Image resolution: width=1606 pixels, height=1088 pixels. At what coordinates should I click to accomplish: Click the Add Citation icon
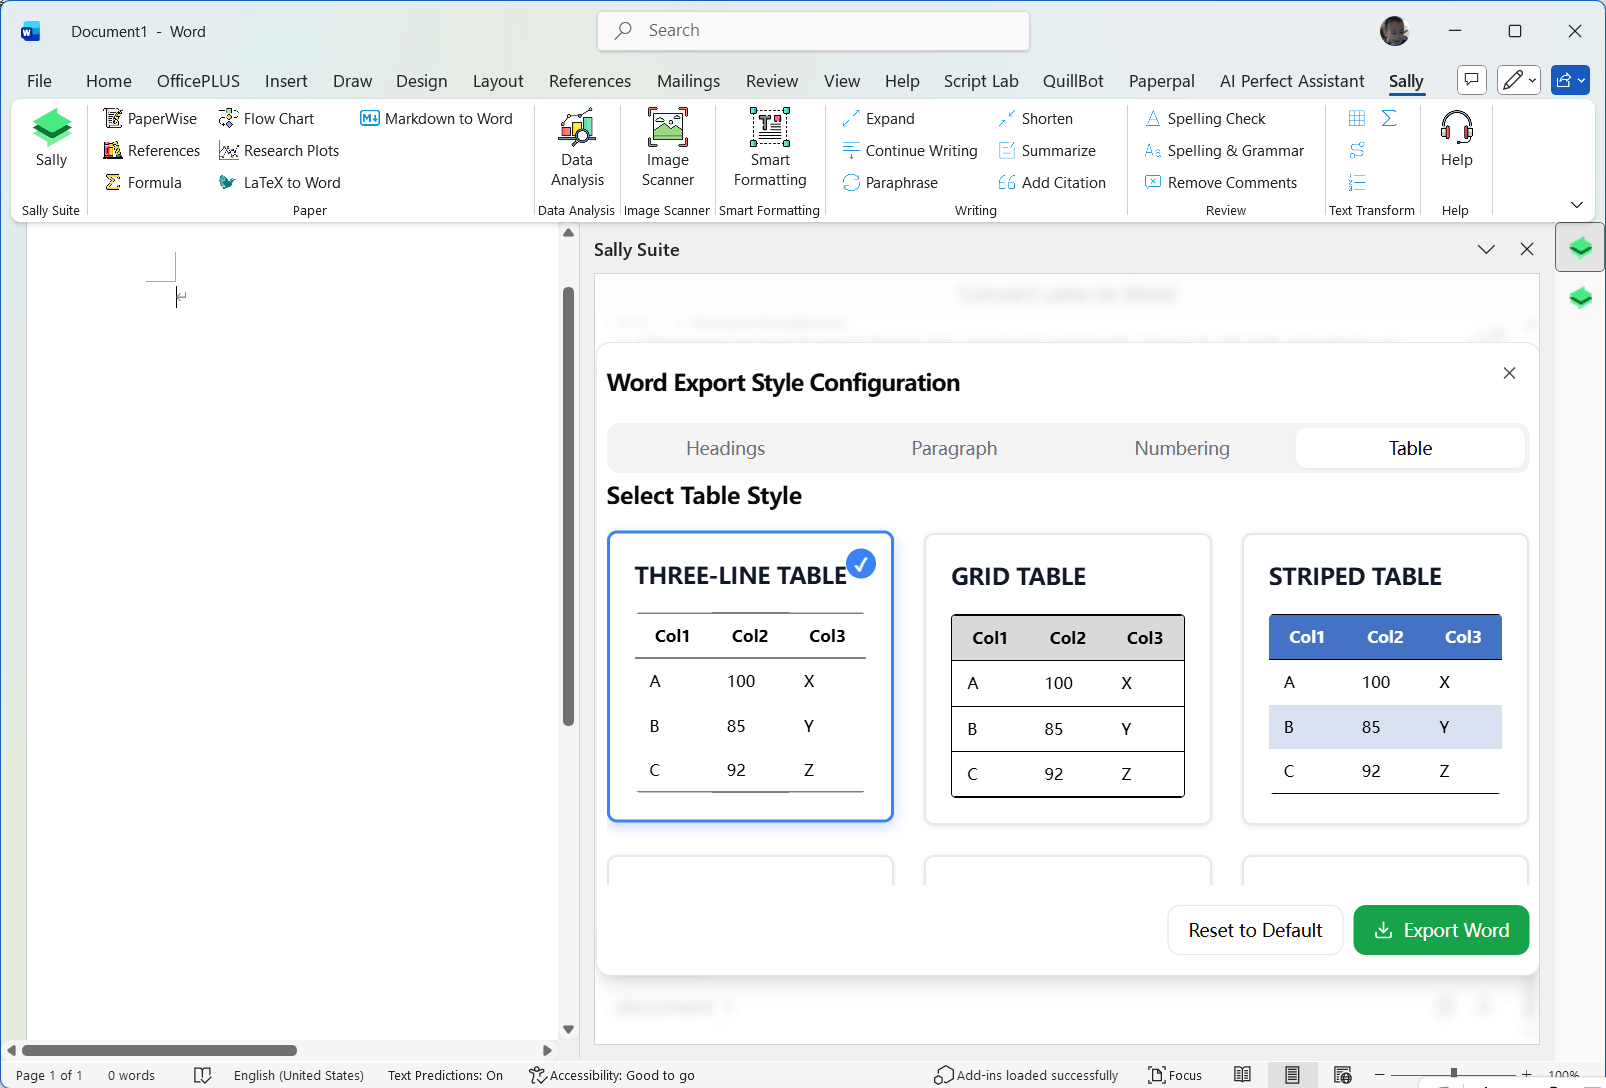coord(1007,182)
